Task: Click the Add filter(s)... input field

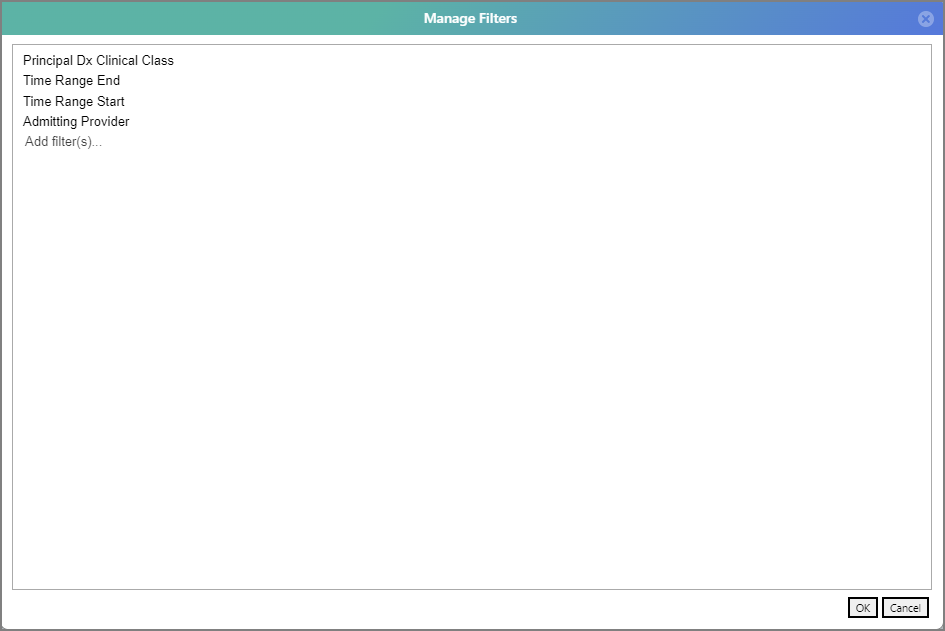Action: pyautogui.click(x=63, y=142)
